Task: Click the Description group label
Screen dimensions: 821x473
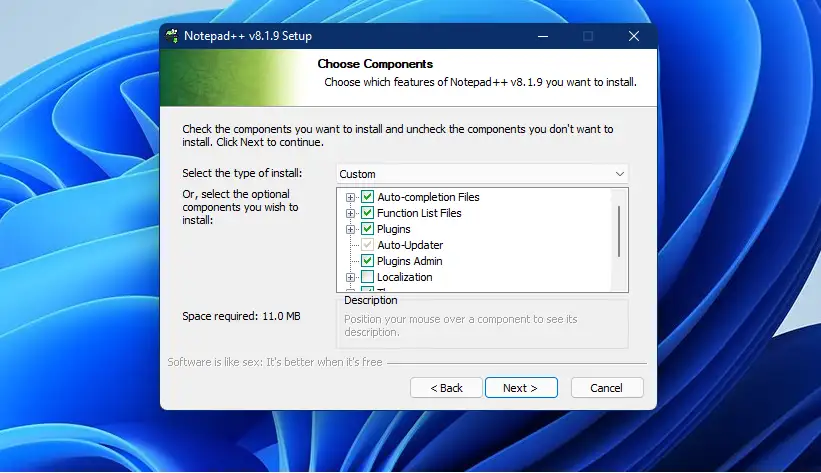Action: (371, 300)
